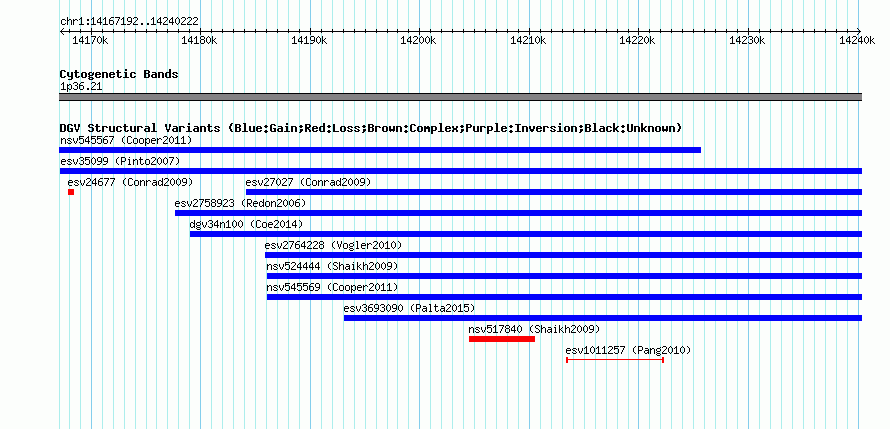Viewport: 890px width, 429px height.
Task: Click the Cytogenetic Bands track title
Action: (x=119, y=74)
